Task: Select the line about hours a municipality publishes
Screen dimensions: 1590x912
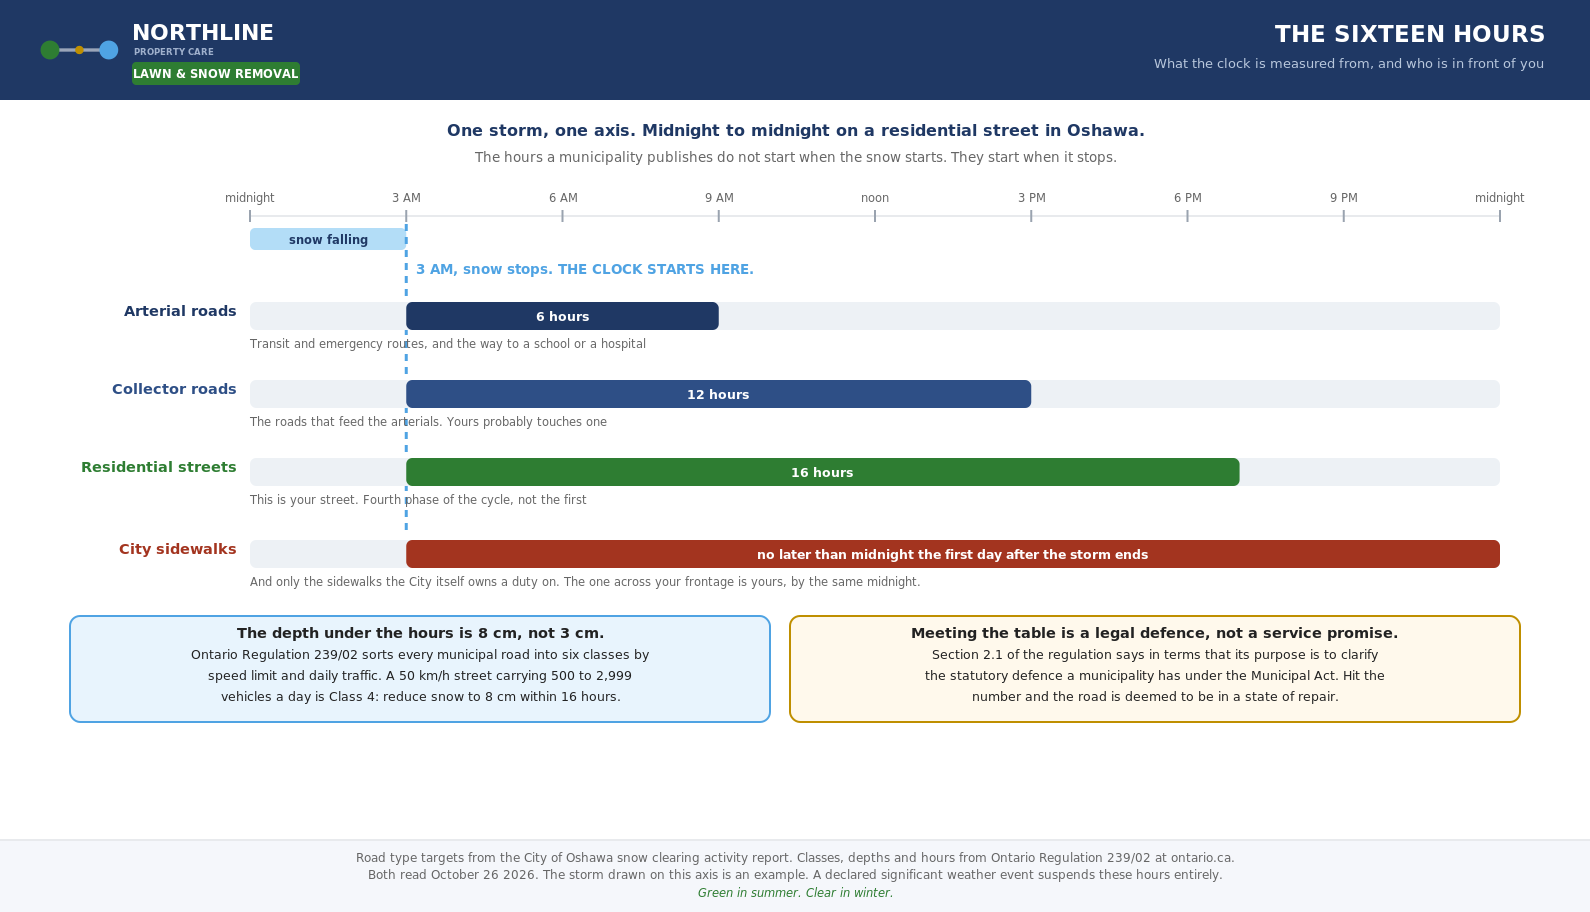Action: coord(796,158)
